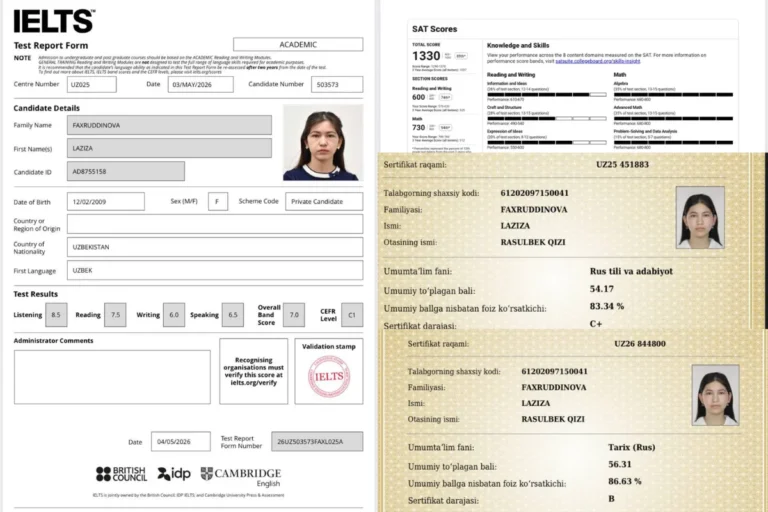
Task: Click the Test Report Form title
Action: (x=51, y=46)
